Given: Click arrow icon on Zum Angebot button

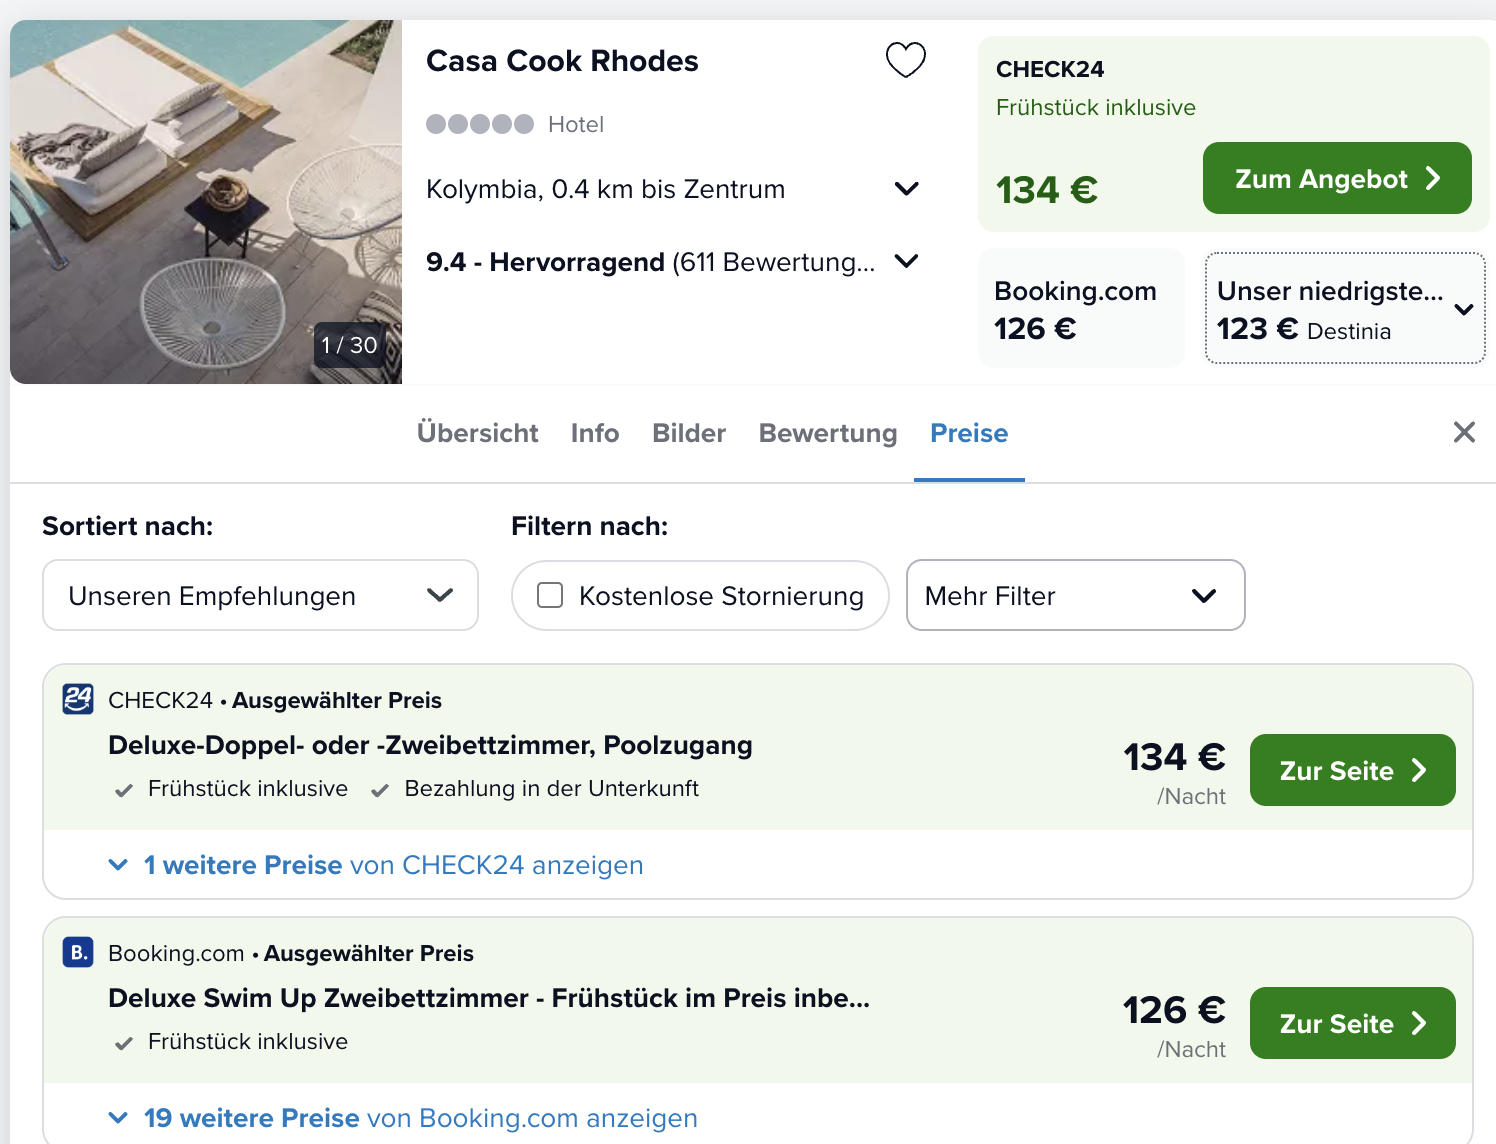Looking at the screenshot, I should coord(1433,178).
